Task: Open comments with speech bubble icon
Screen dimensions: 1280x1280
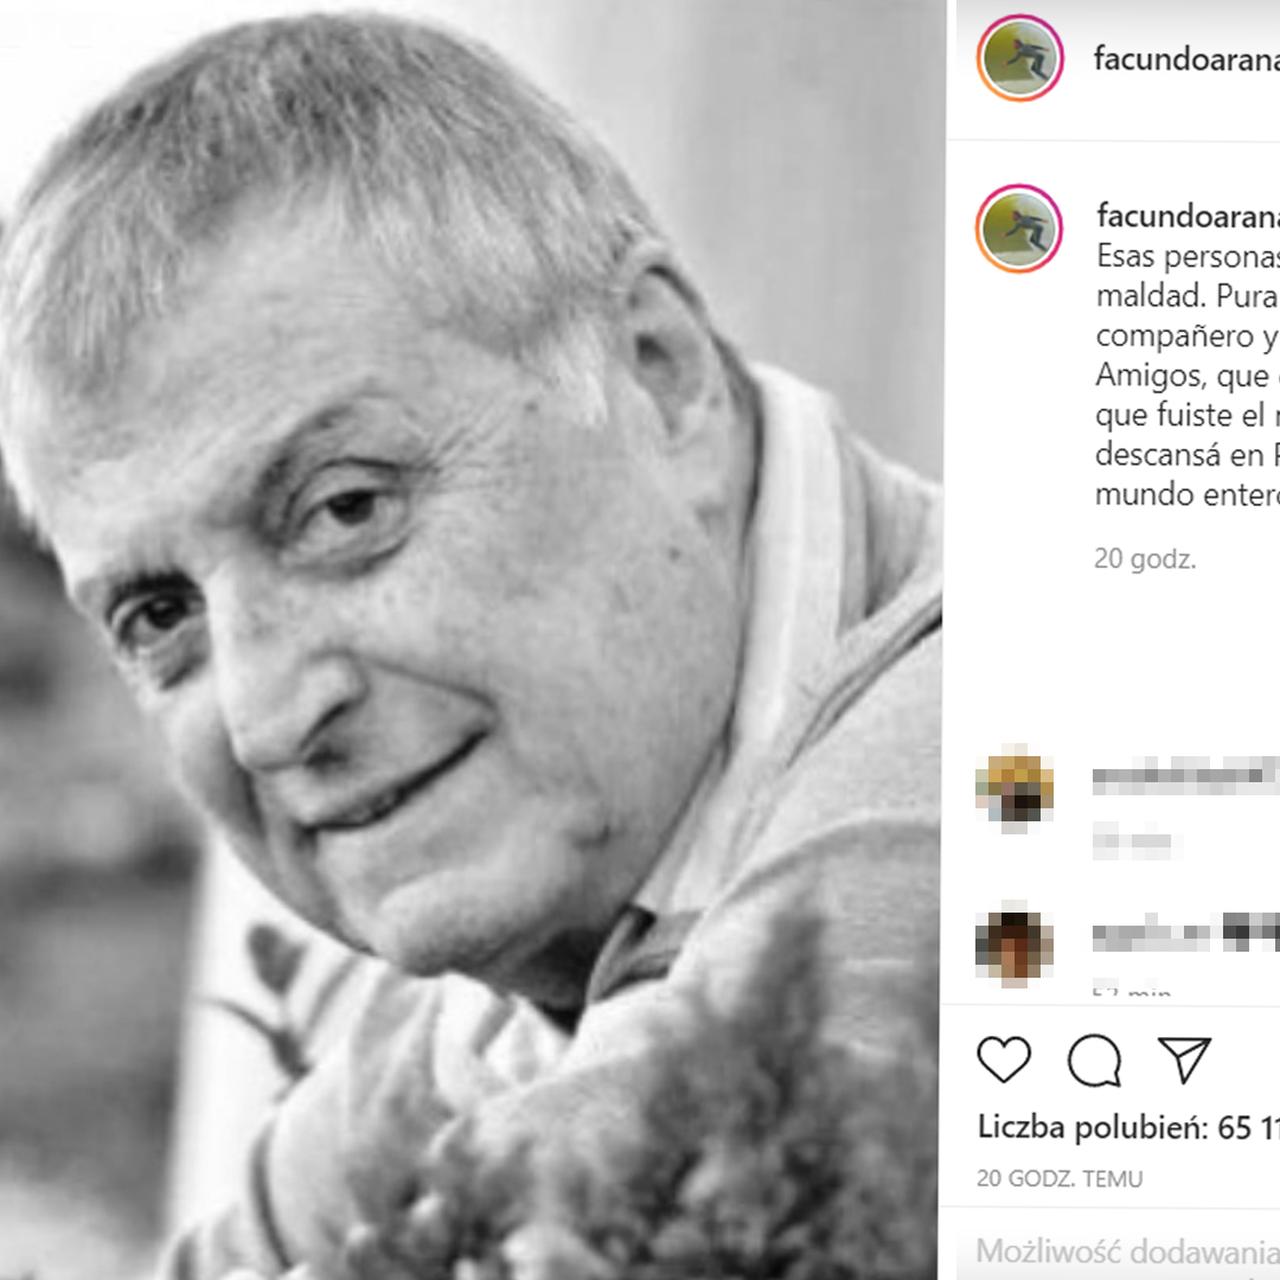Action: 1094,1060
